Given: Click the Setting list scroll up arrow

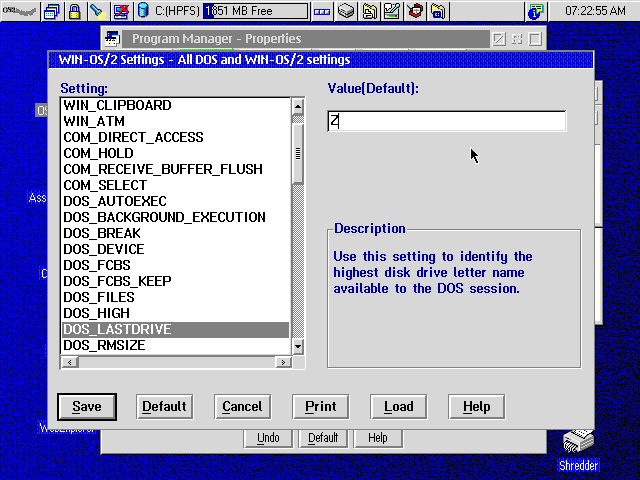Looking at the screenshot, I should point(298,107).
